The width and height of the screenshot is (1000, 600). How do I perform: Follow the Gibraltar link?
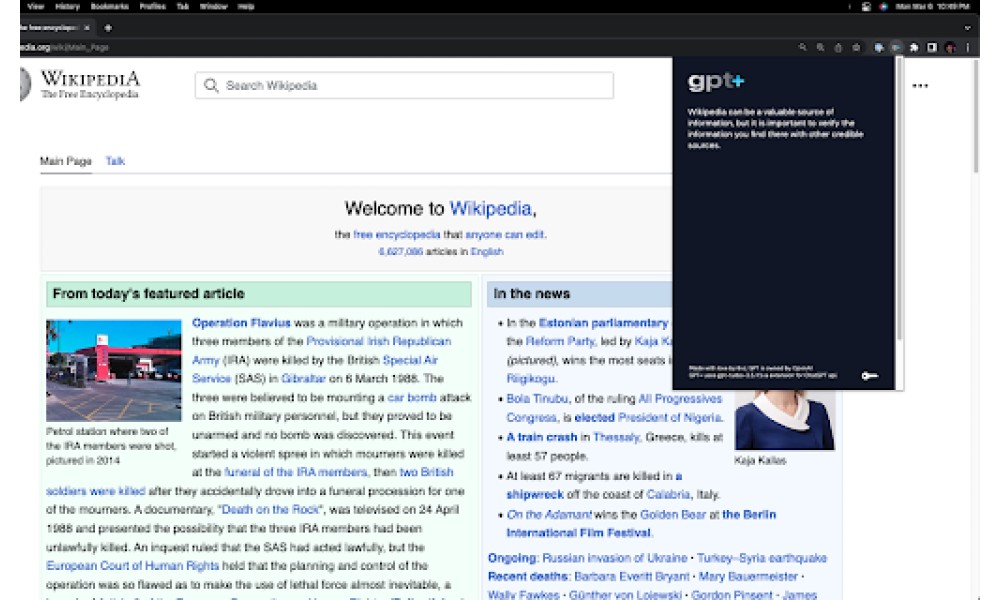tap(304, 379)
